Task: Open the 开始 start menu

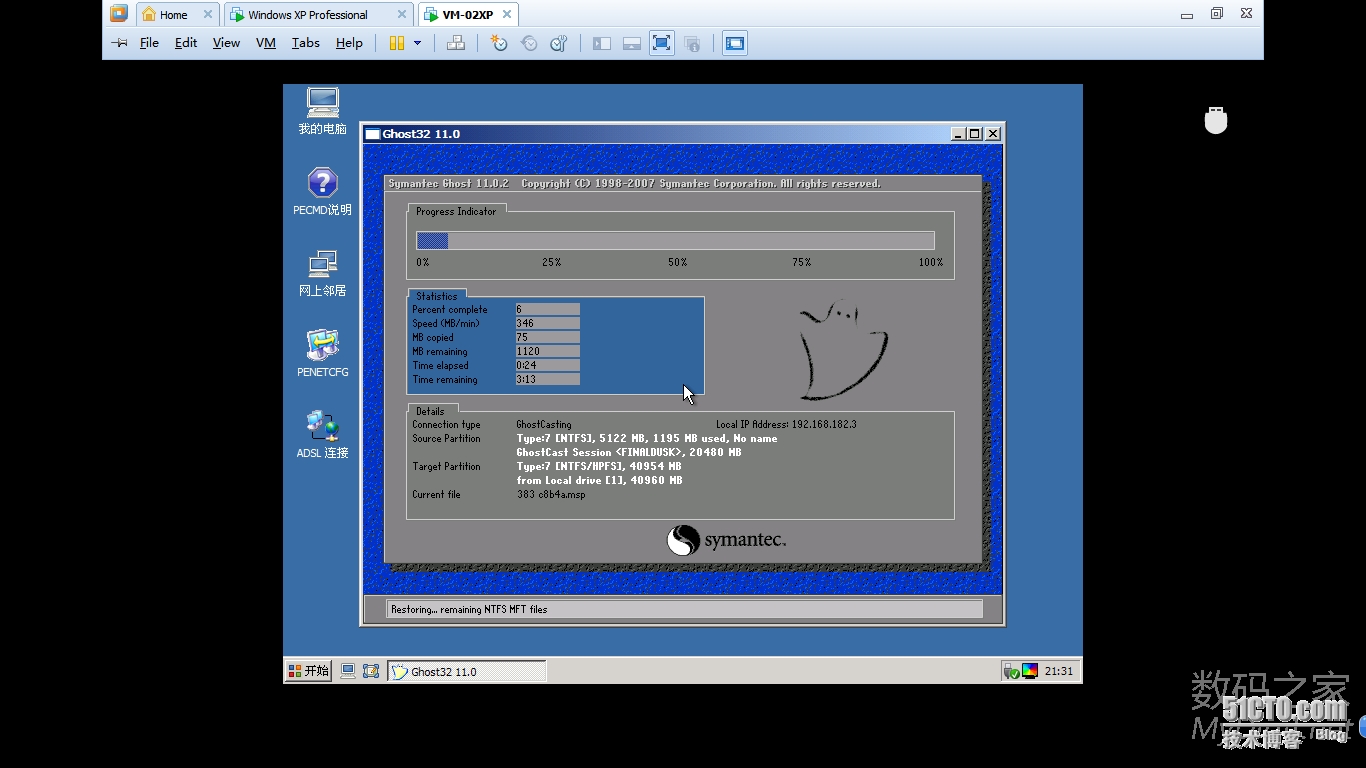Action: coord(308,671)
